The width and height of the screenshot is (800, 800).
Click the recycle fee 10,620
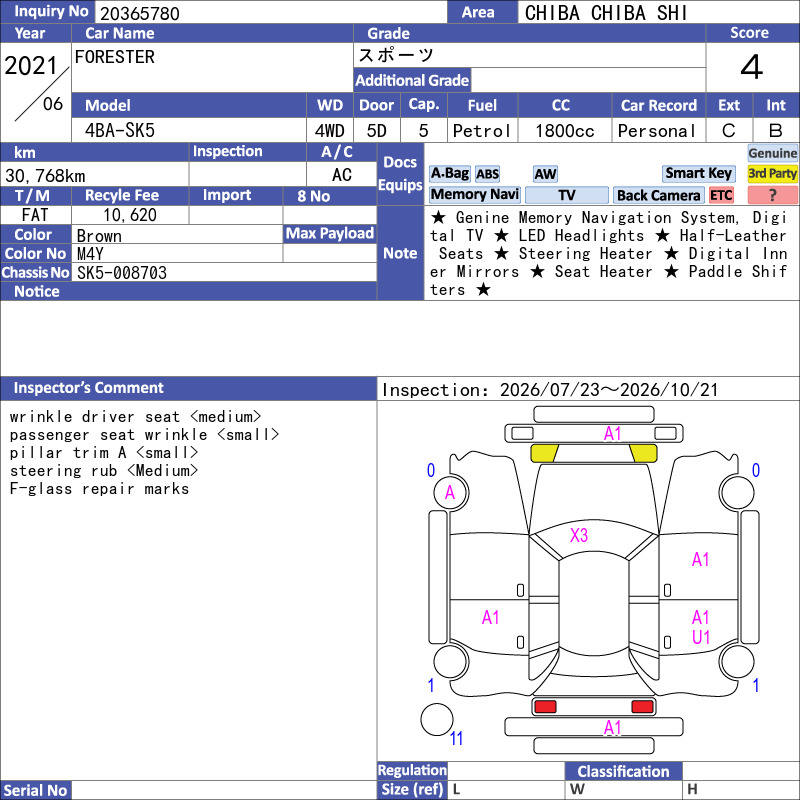point(130,215)
